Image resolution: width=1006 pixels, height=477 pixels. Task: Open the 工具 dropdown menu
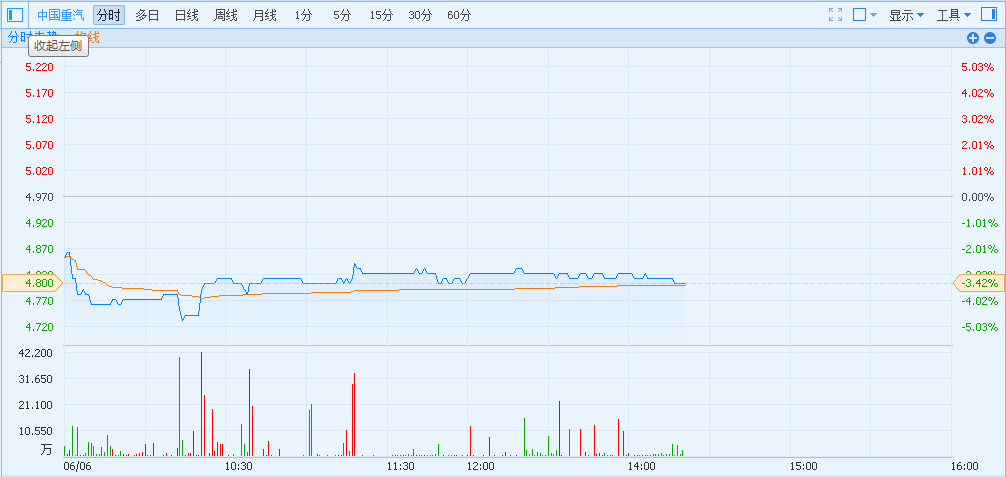[953, 15]
